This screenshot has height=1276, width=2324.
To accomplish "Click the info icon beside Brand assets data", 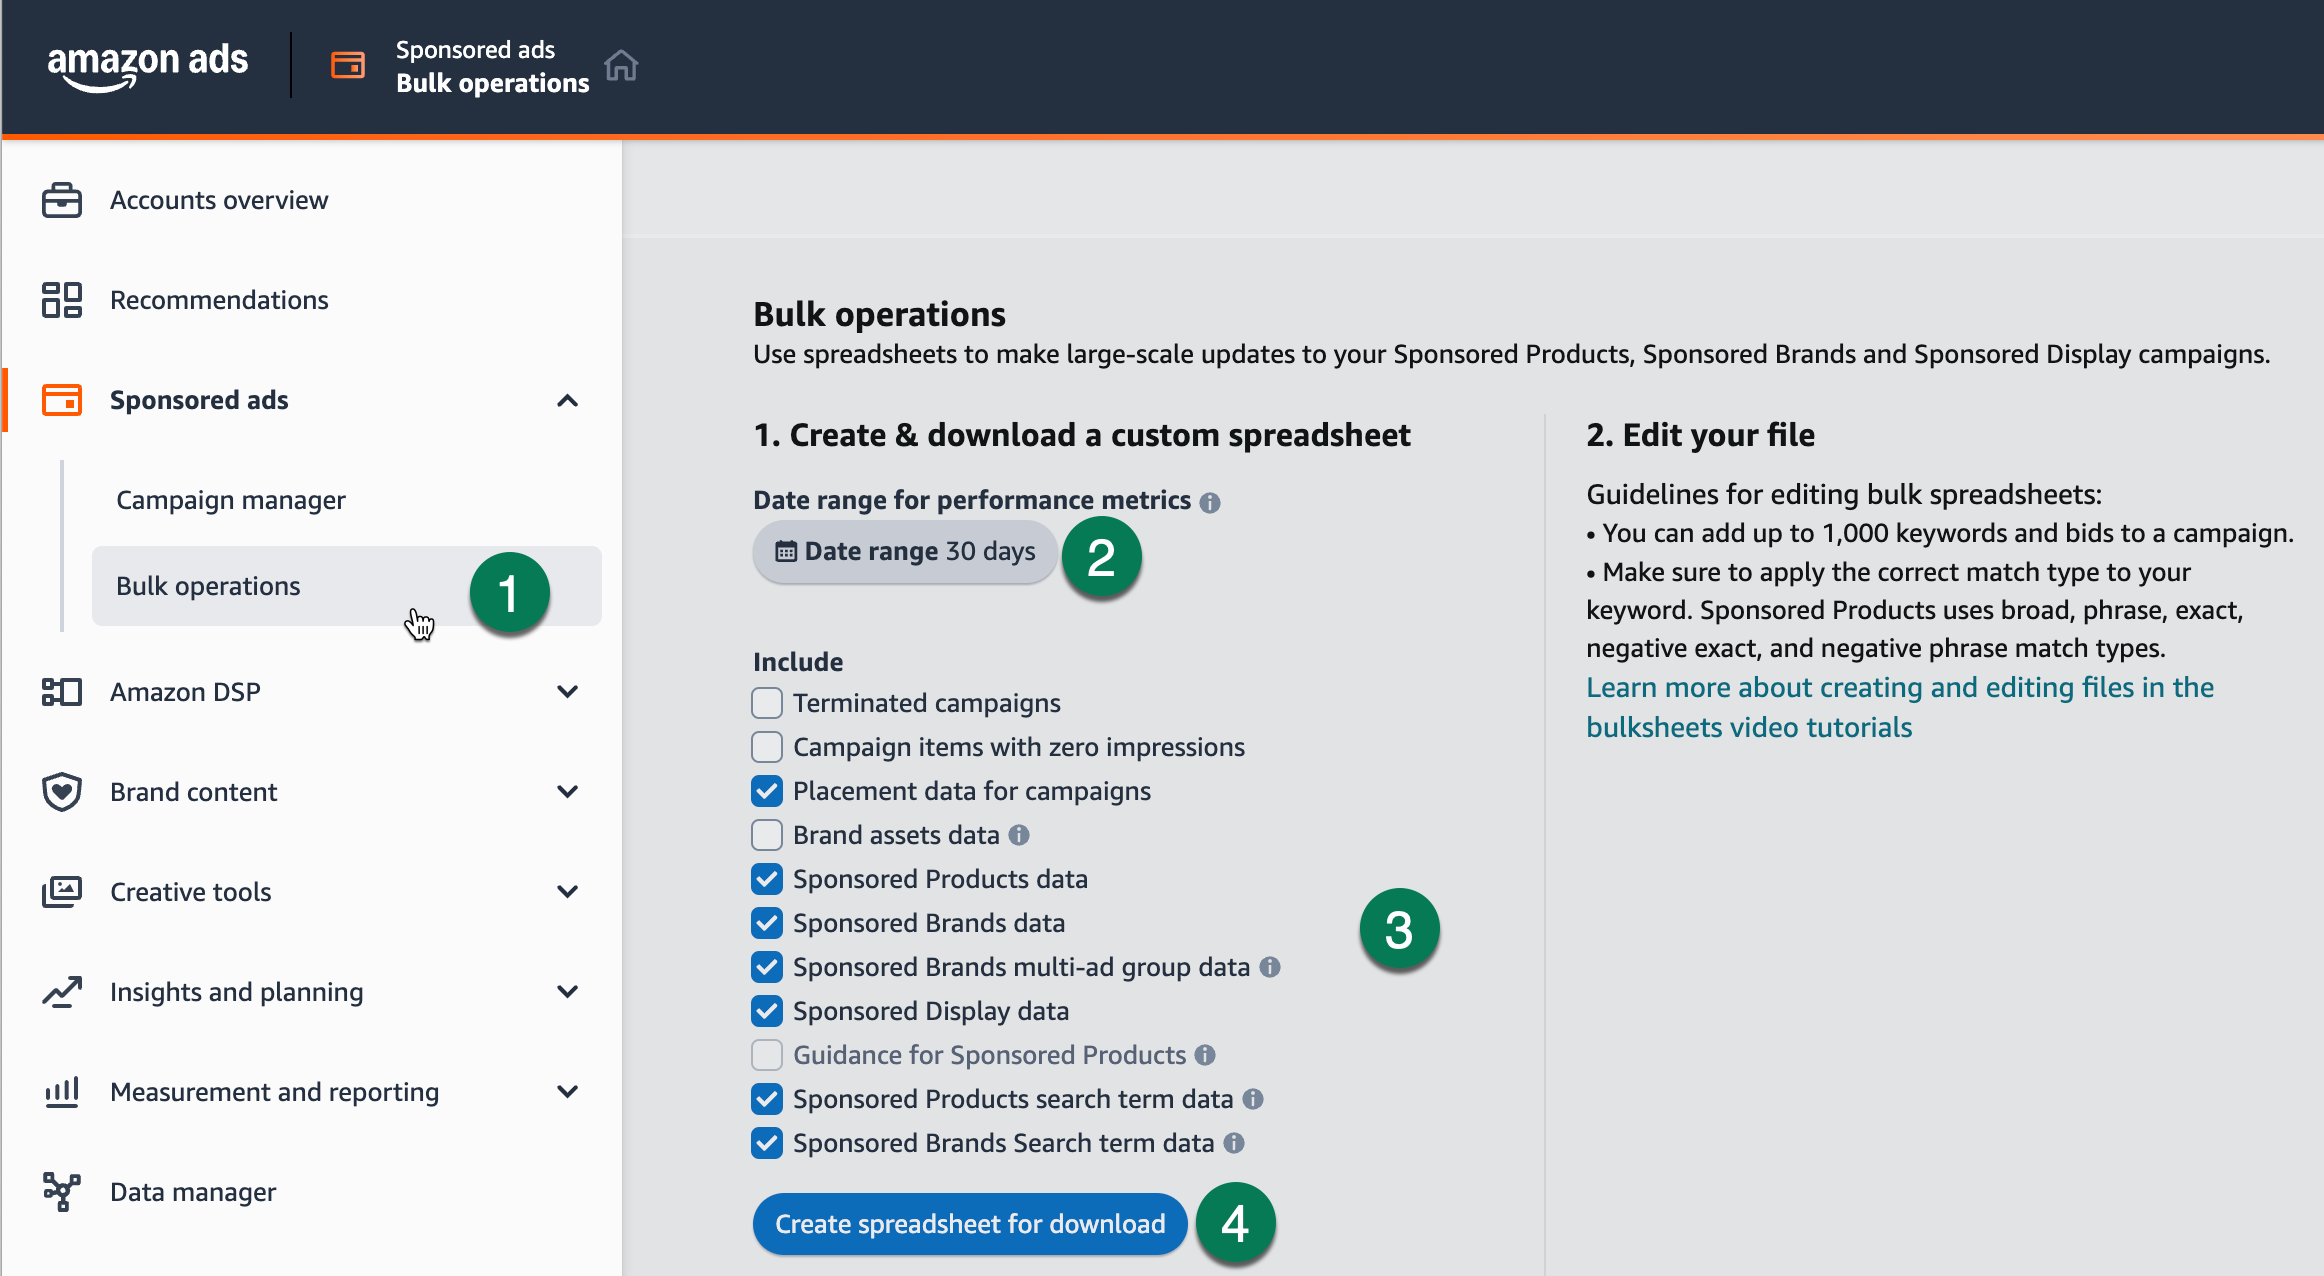I will coord(1020,834).
